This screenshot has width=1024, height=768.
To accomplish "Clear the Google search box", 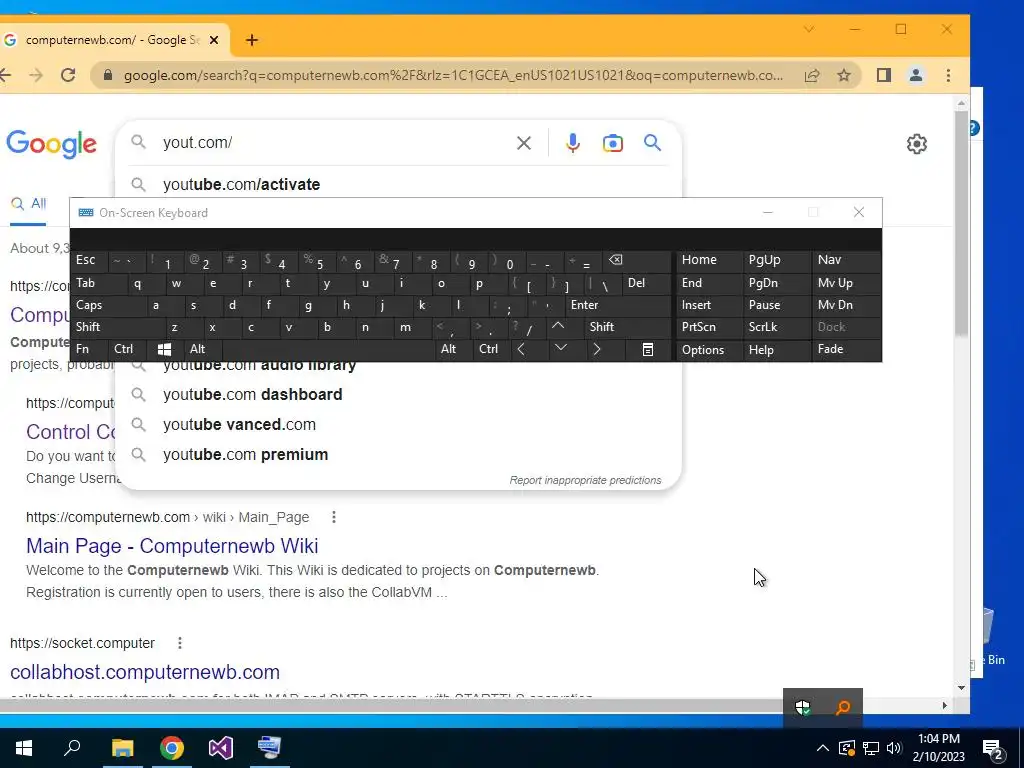I will 524,143.
